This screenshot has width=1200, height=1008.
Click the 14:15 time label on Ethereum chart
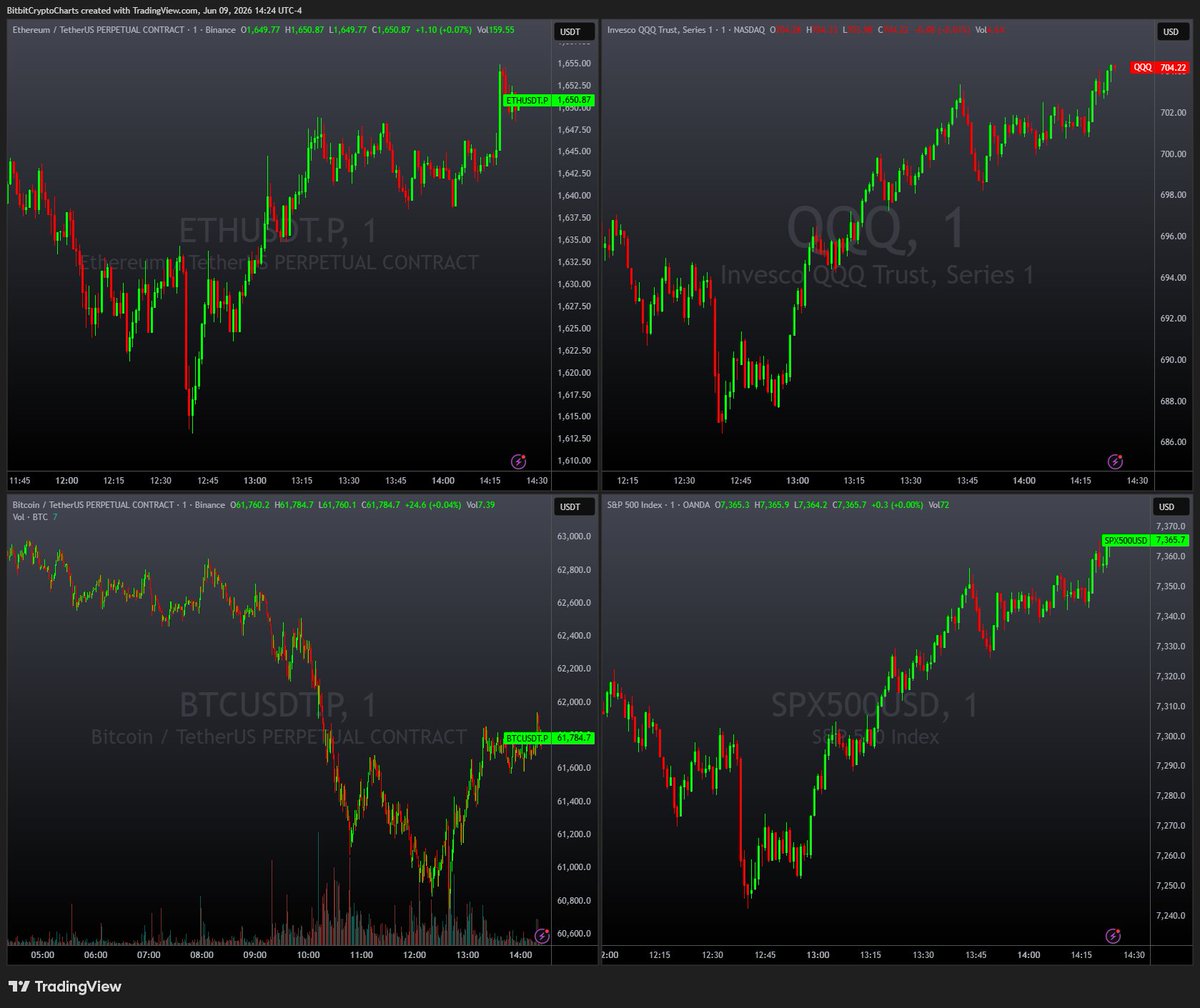point(489,481)
